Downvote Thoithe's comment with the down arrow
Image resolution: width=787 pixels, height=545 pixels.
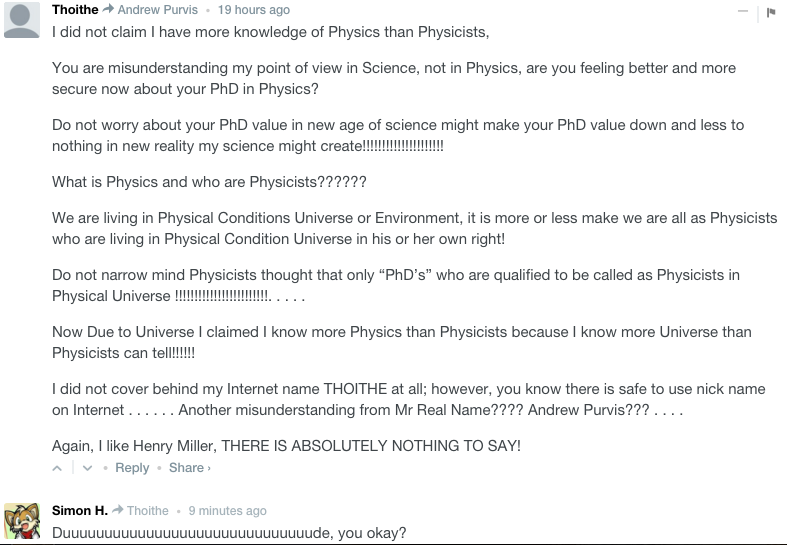87,468
